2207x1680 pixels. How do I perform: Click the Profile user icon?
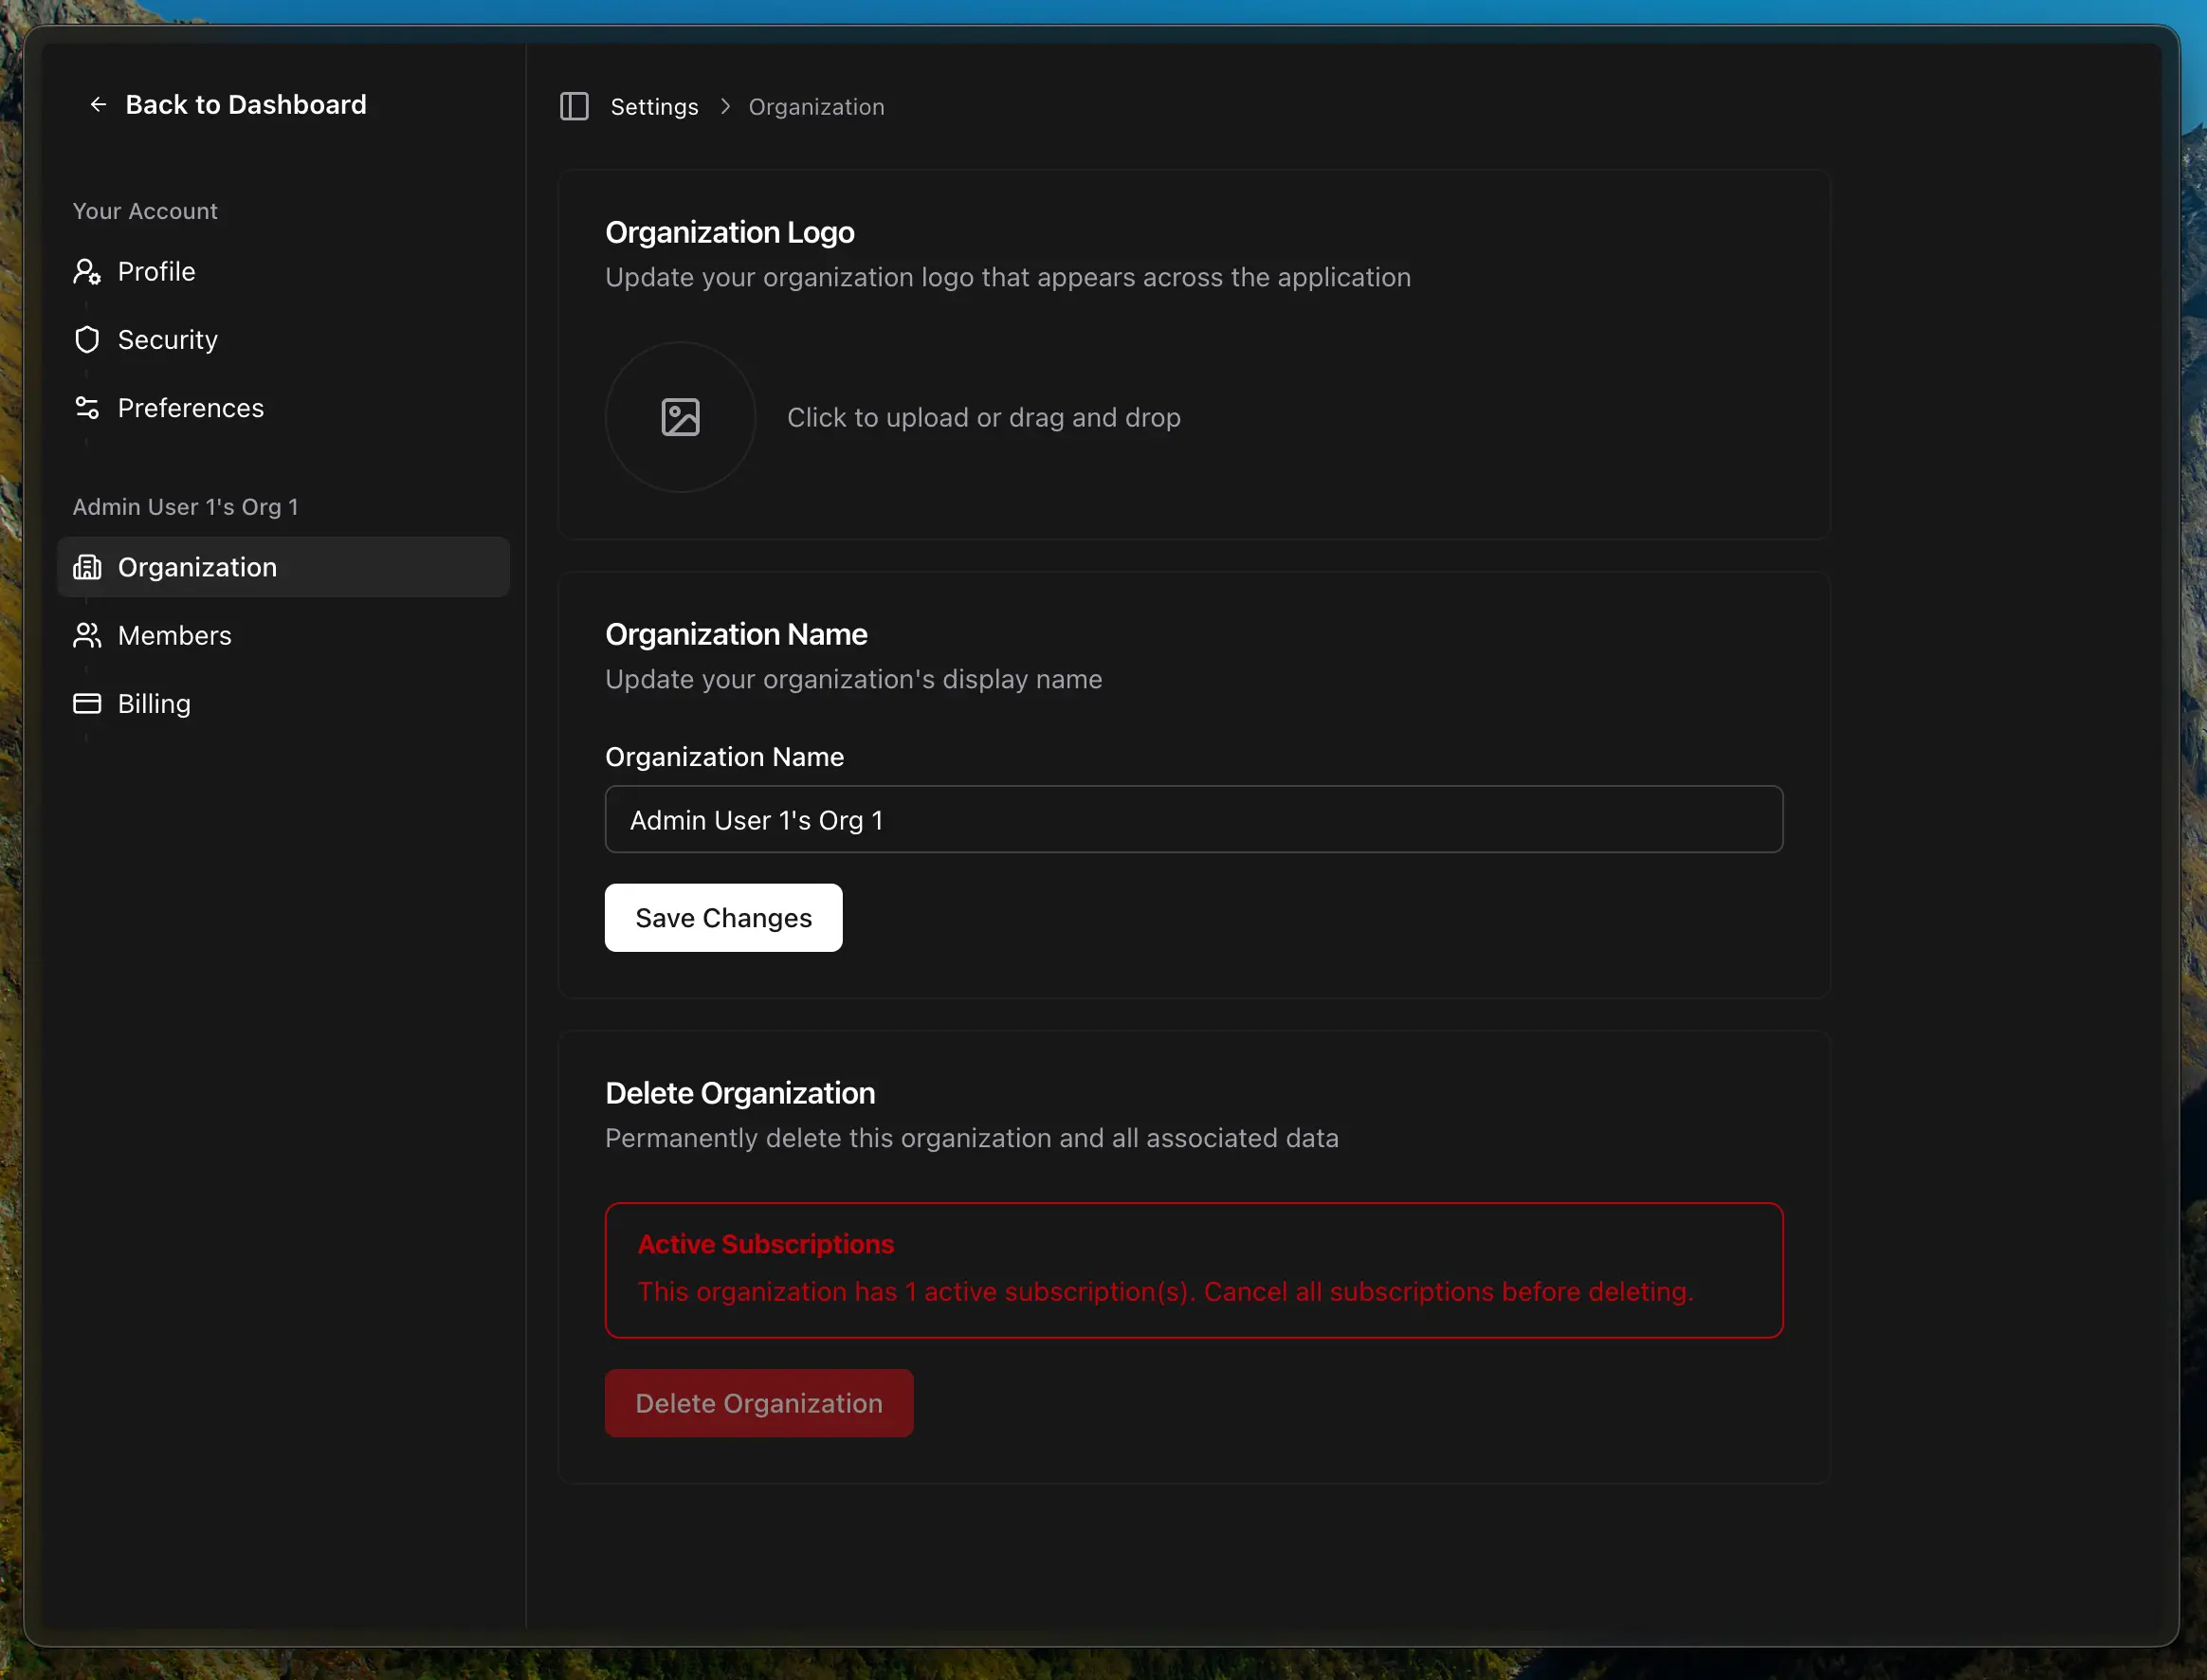coord(87,272)
